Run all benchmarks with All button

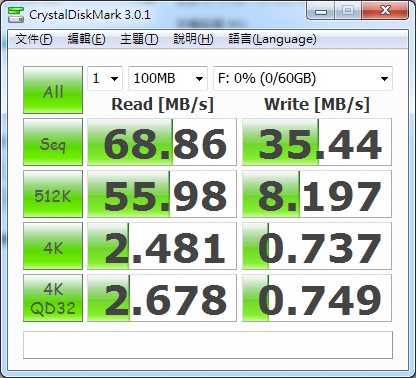[53, 90]
